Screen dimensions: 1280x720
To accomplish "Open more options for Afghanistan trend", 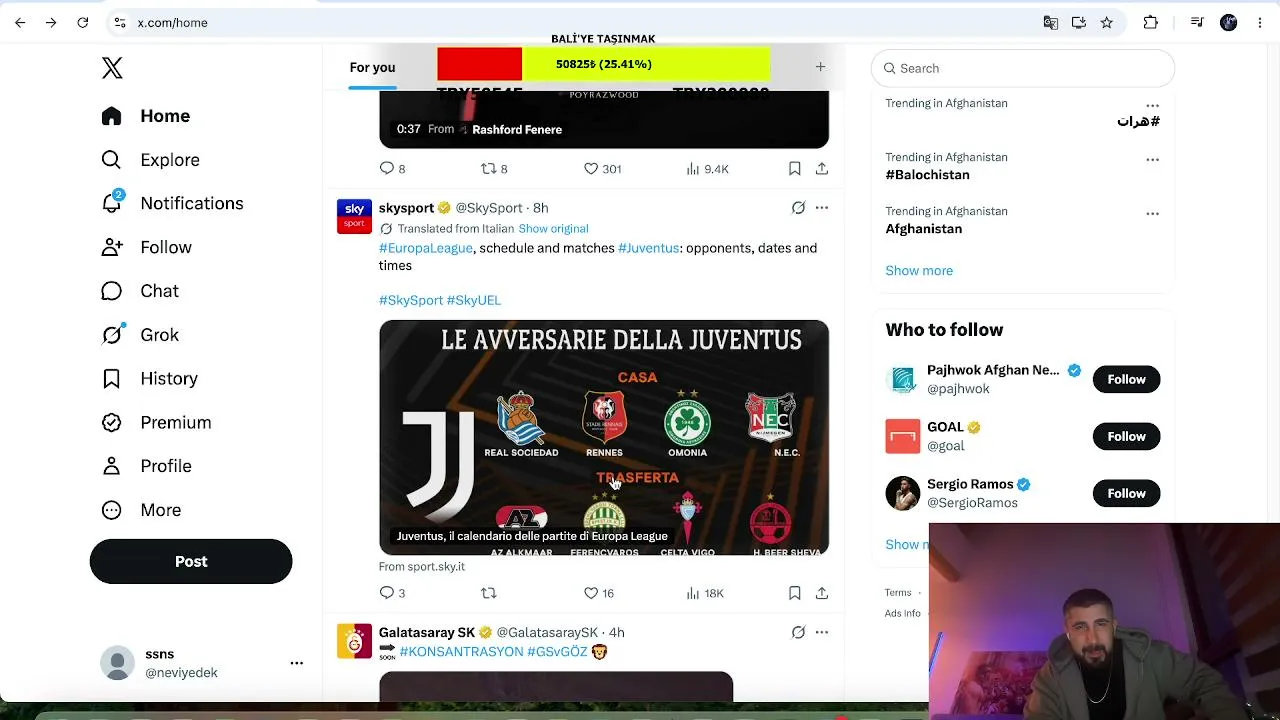I will click(x=1152, y=213).
